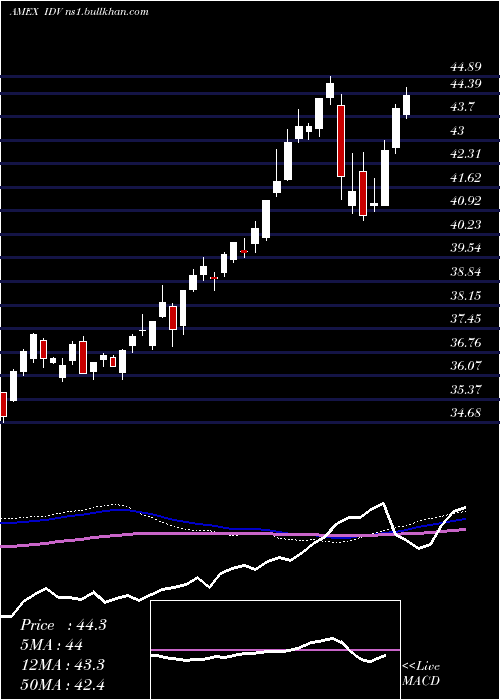The image size is (500, 700).
Task: Select the 42.31 price axis label
Action: (x=466, y=154)
